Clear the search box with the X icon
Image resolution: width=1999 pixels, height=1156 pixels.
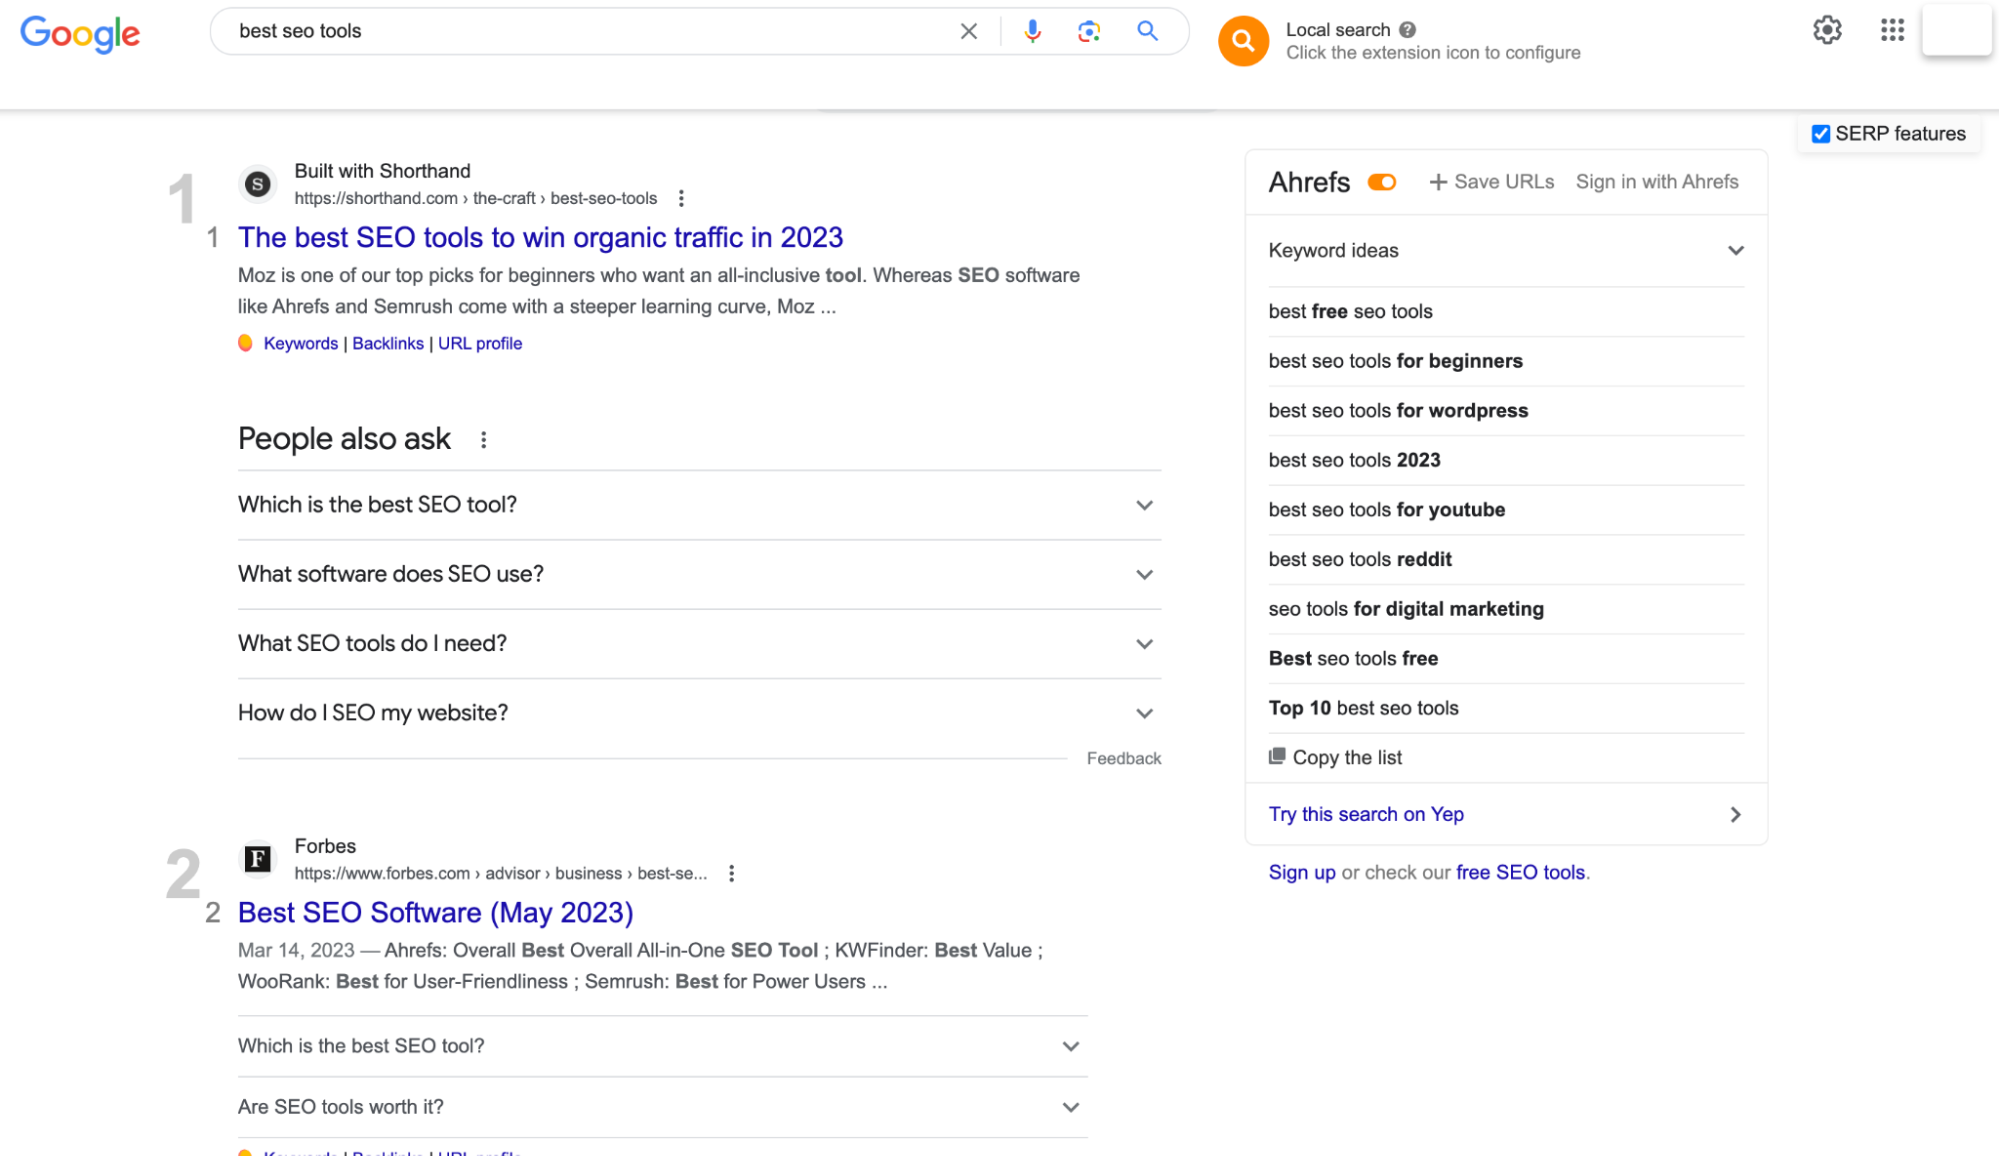(968, 31)
